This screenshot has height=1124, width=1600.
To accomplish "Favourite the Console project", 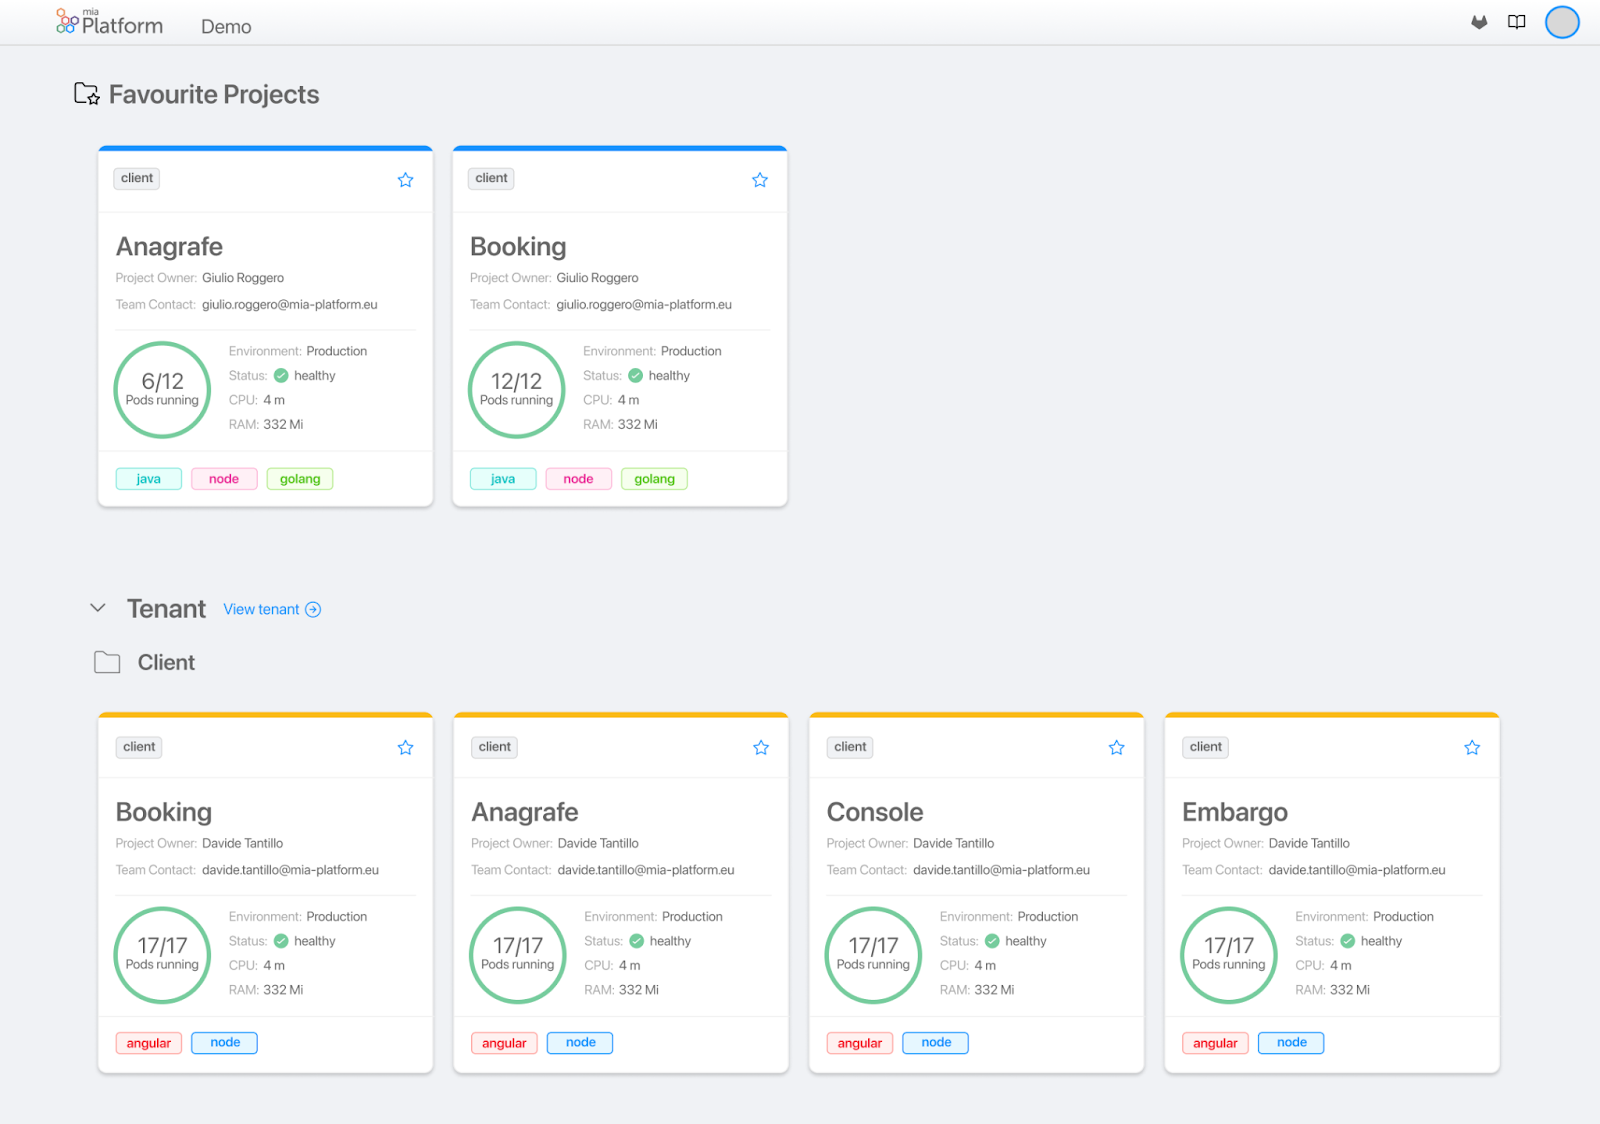I will (1116, 746).
